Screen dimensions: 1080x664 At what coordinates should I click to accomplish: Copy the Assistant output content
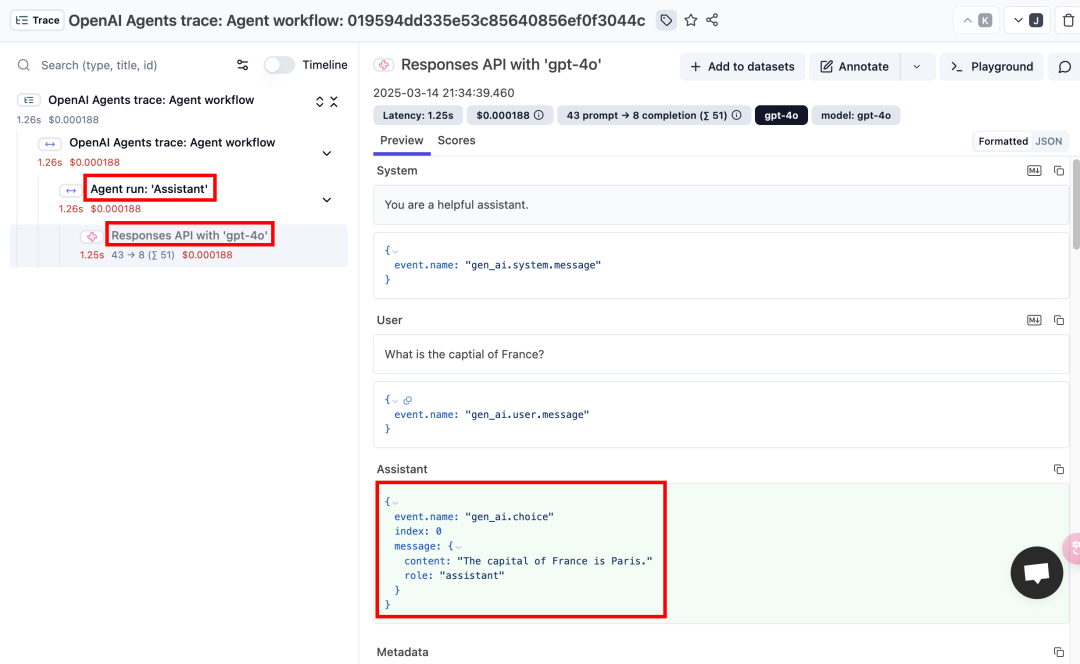(x=1059, y=469)
